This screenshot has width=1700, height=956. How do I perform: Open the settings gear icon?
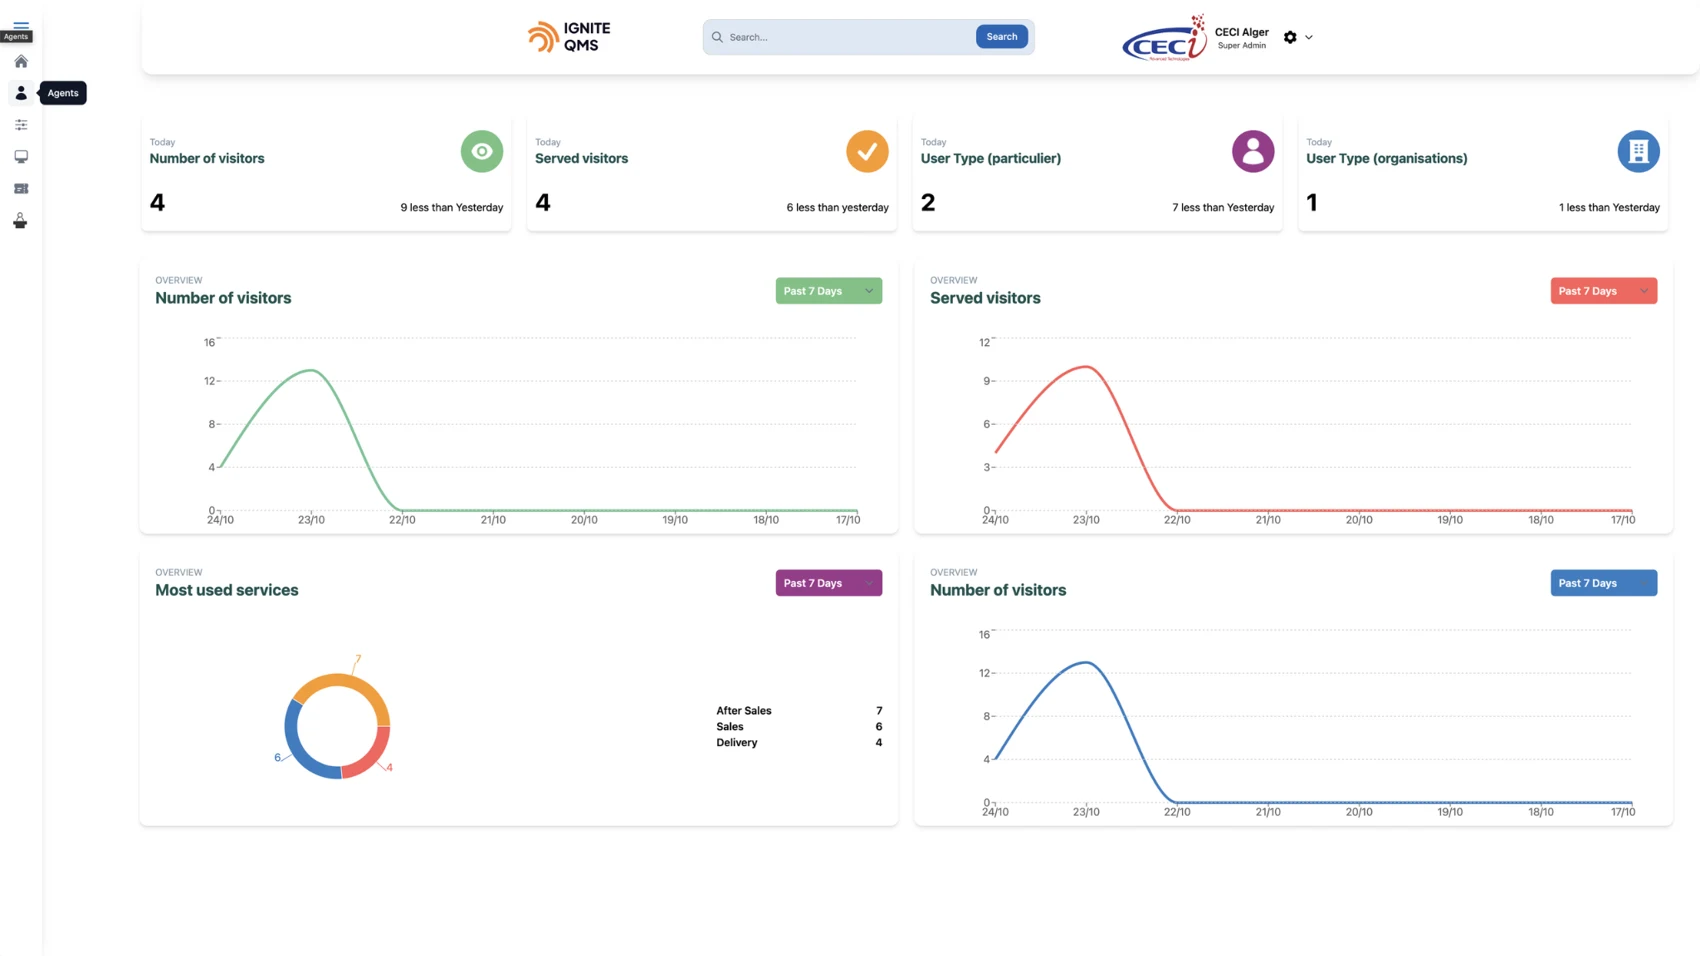[1290, 37]
